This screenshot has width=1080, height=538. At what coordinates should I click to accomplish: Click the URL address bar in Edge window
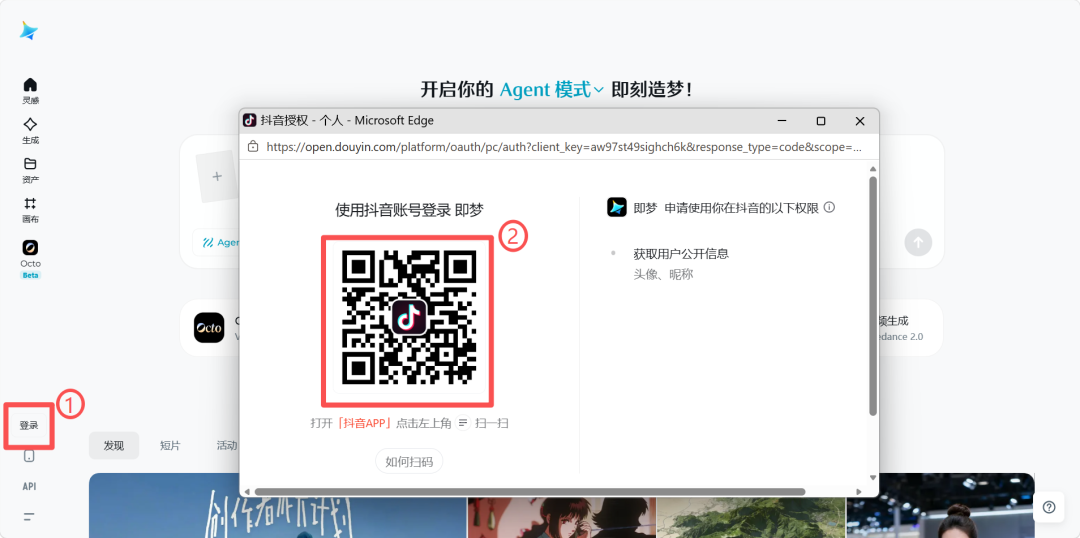coord(563,147)
